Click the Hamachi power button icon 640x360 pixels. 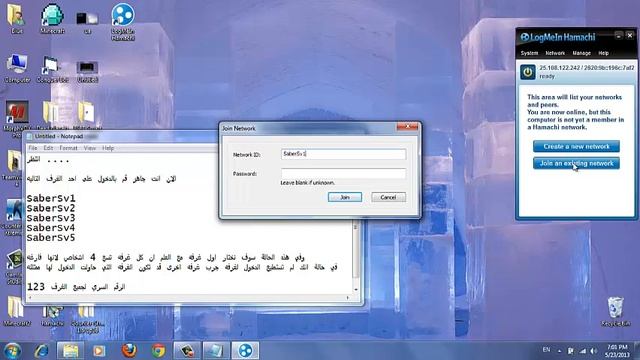click(x=528, y=72)
